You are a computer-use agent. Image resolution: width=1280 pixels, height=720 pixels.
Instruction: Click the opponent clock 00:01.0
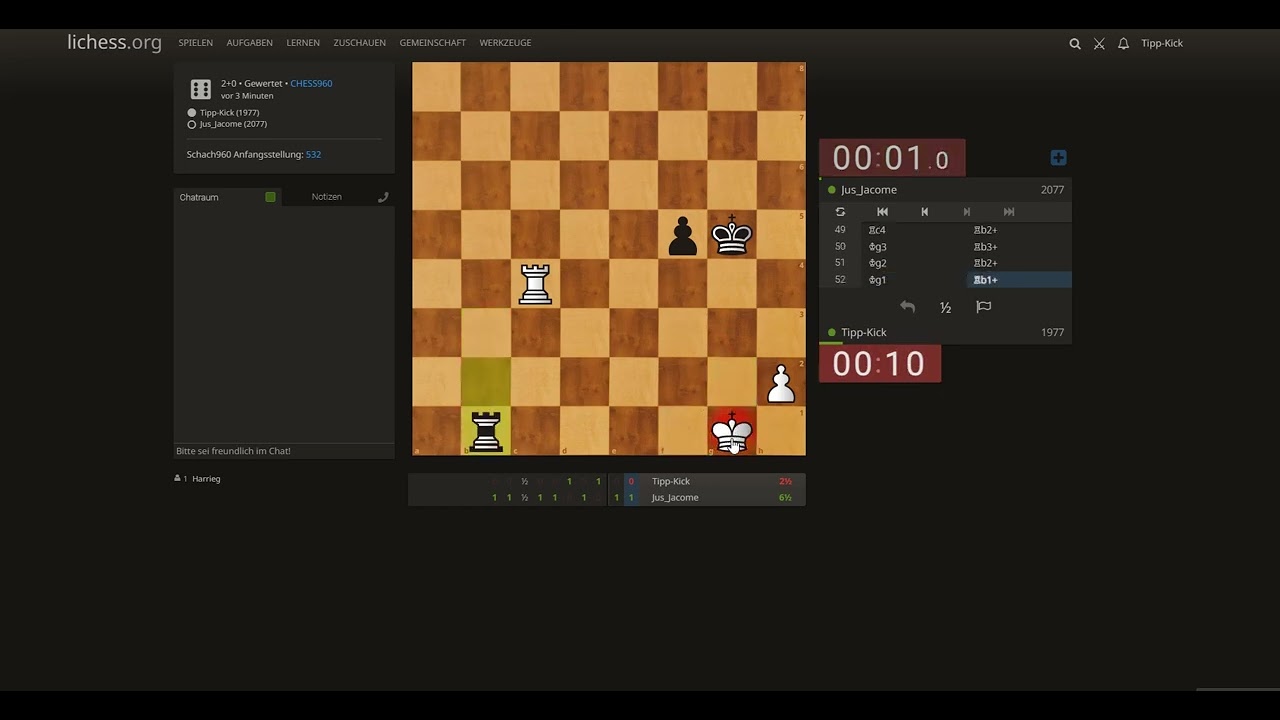tap(892, 158)
